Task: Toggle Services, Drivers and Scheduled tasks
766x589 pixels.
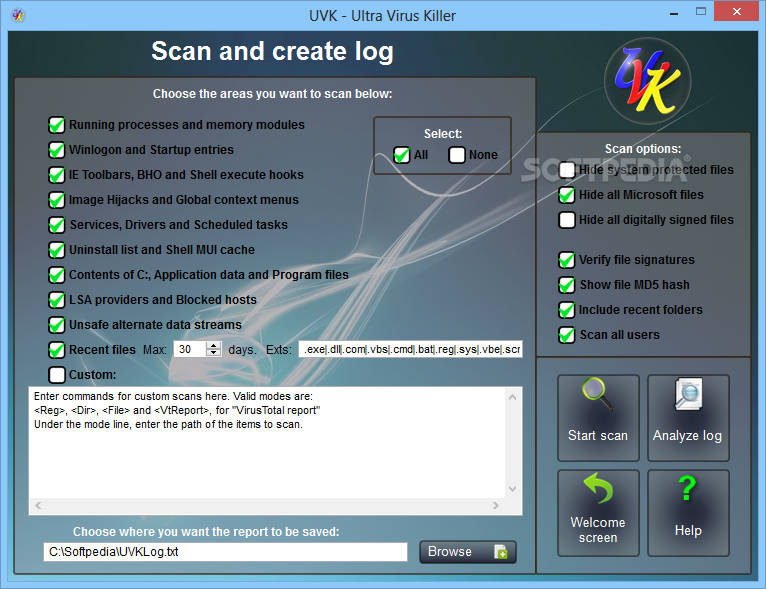Action: pos(57,225)
